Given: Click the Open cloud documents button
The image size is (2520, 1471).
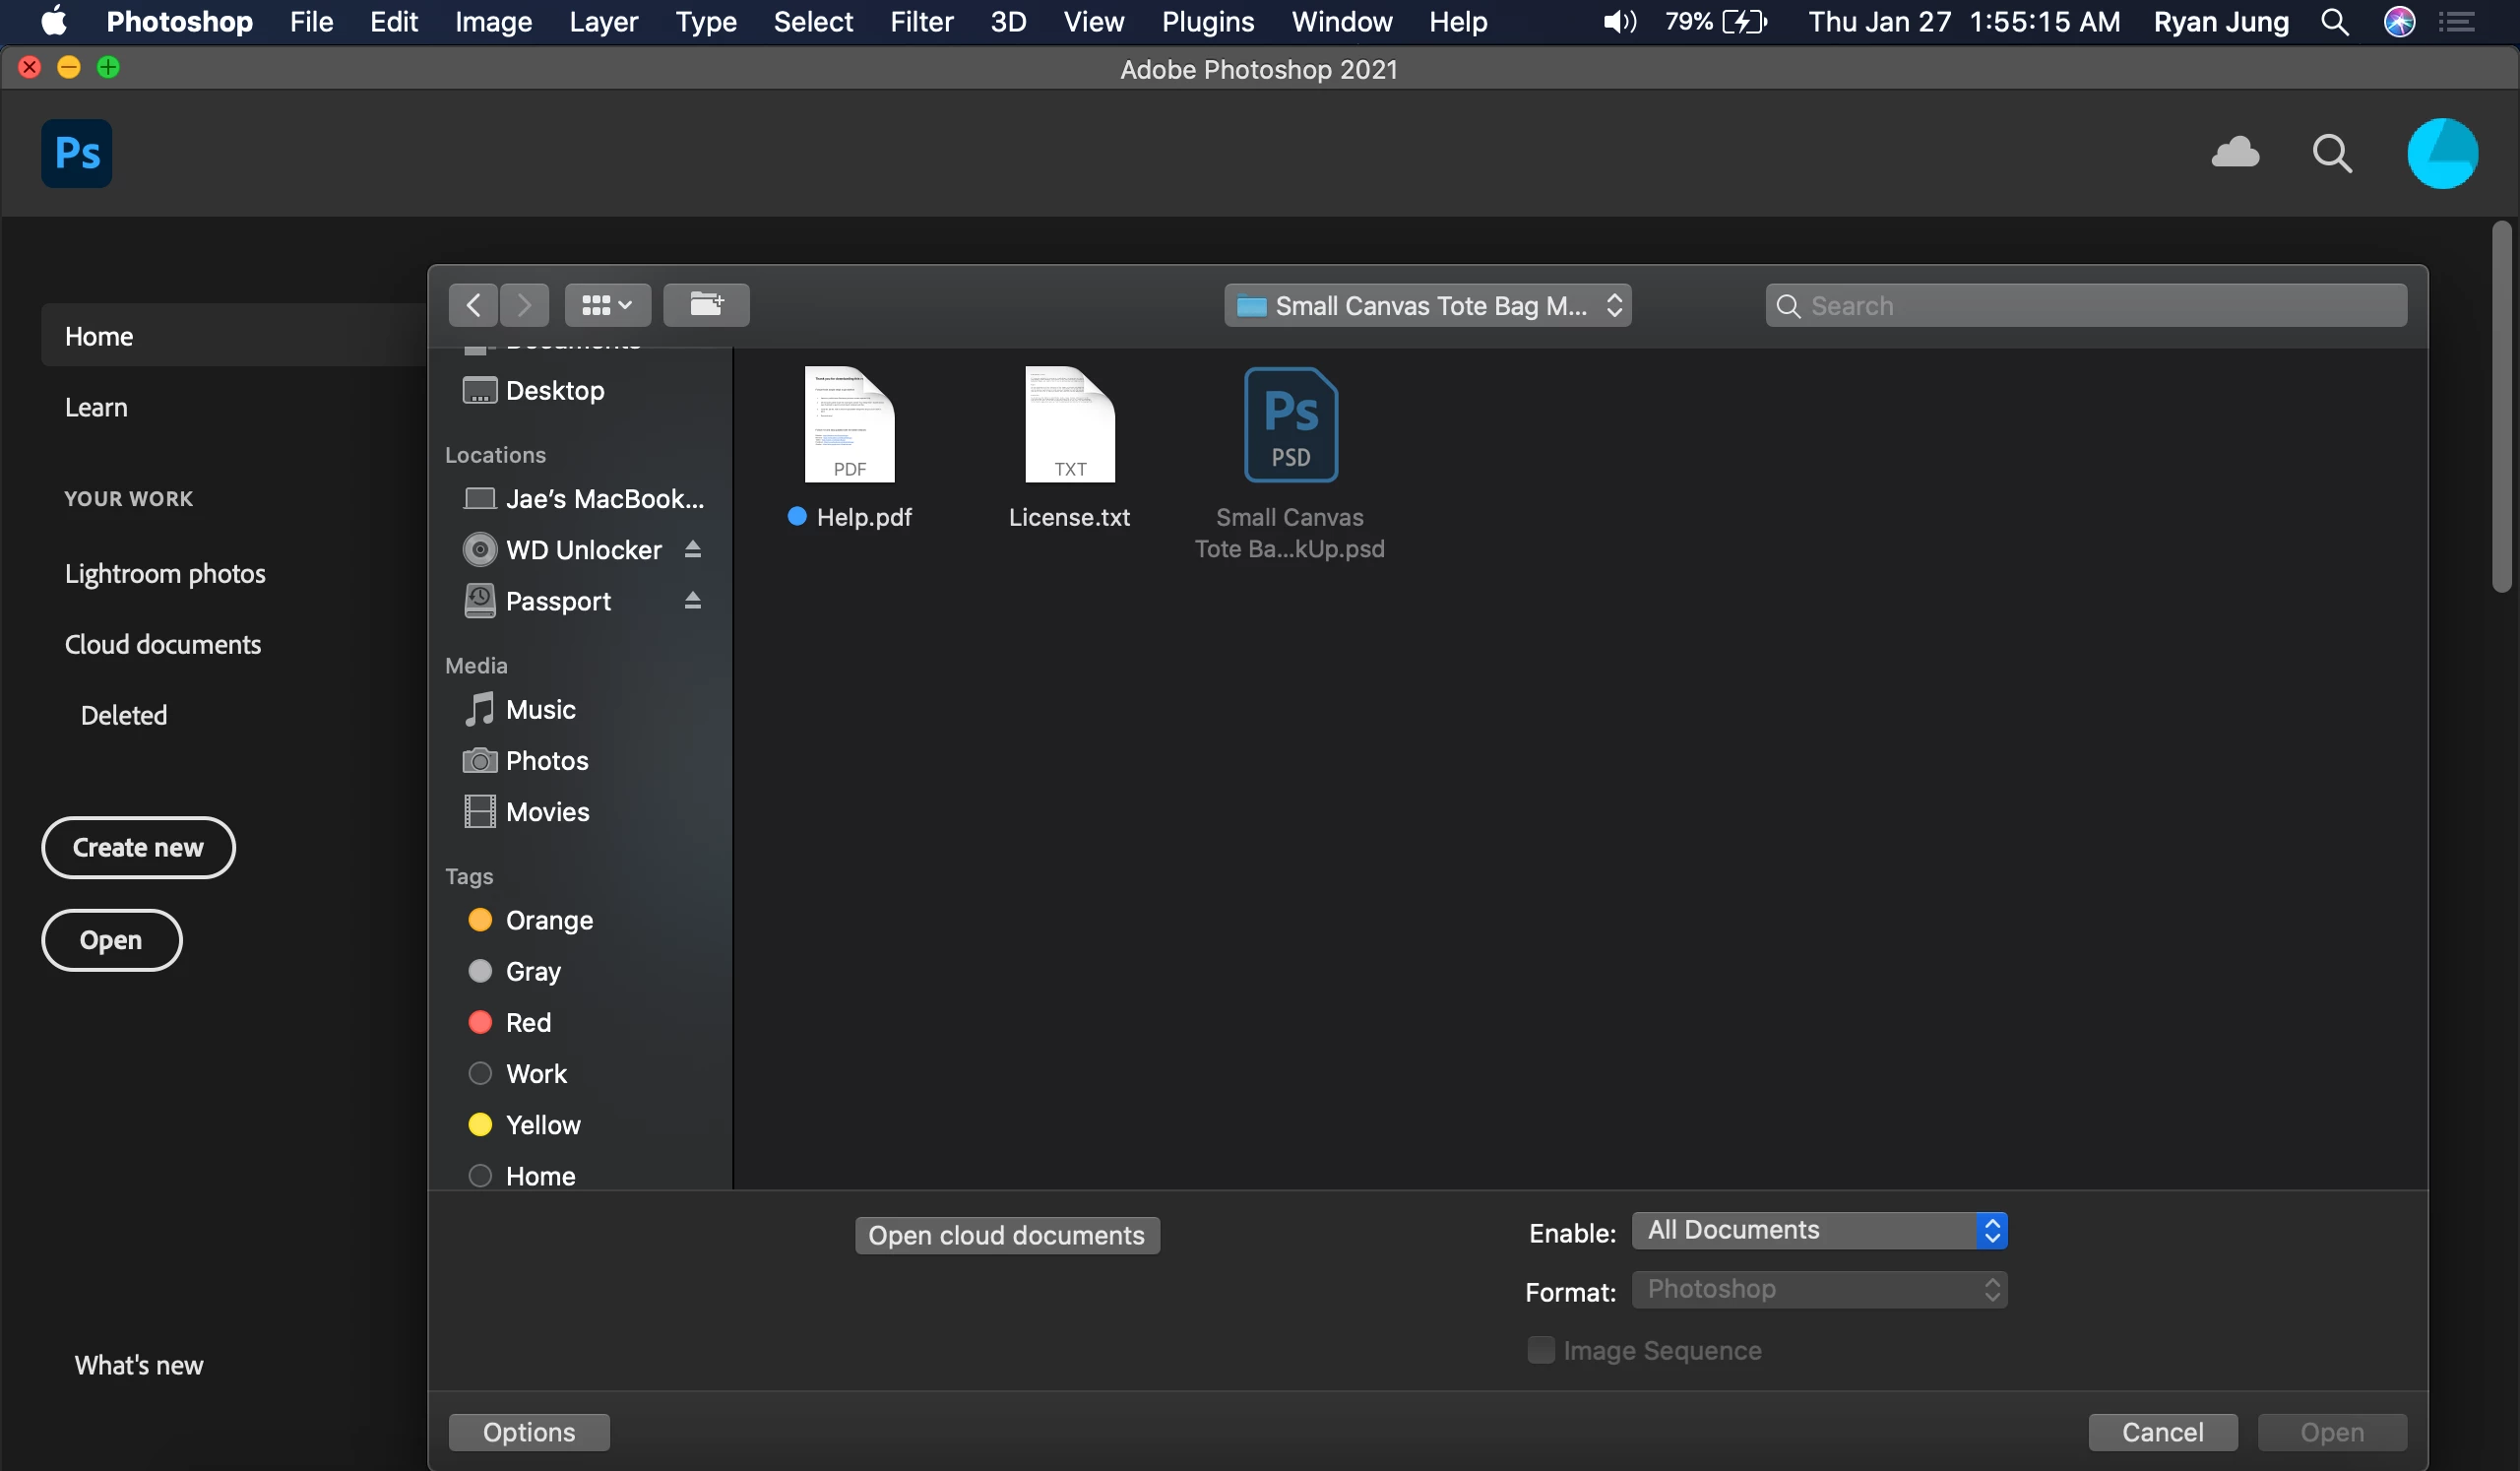Looking at the screenshot, I should click(x=1006, y=1235).
